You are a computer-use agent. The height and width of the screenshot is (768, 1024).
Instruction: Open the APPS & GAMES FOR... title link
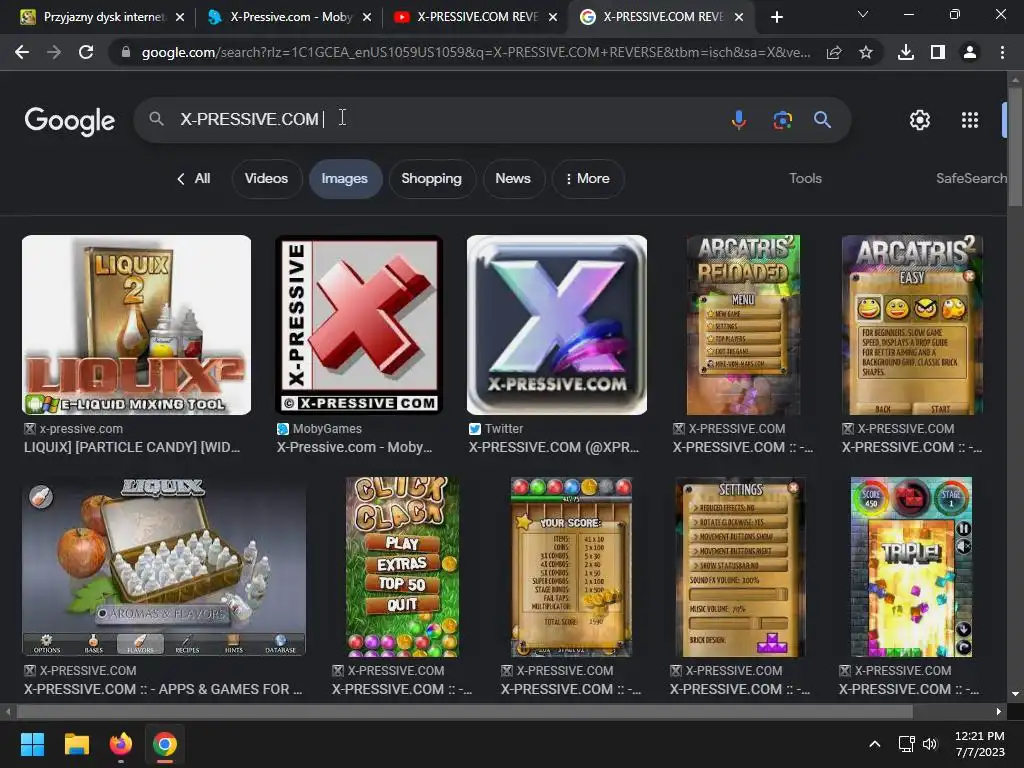tap(163, 689)
